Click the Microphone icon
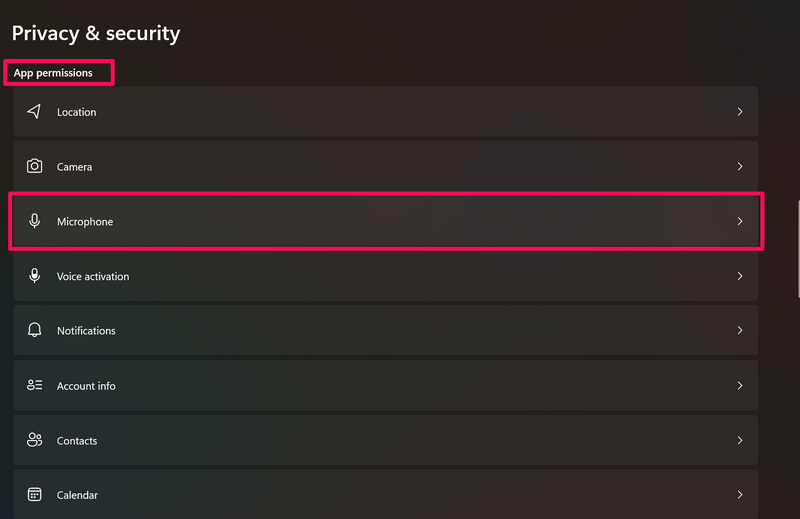The height and width of the screenshot is (519, 800). [35, 221]
